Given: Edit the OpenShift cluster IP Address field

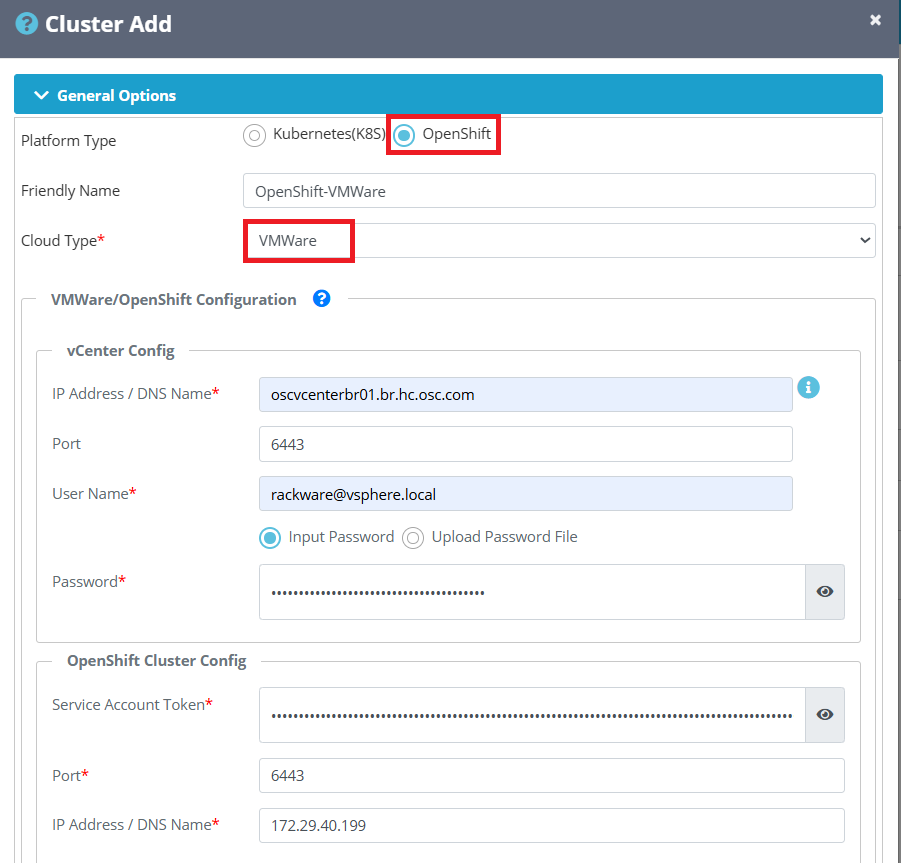Looking at the screenshot, I should coord(552,826).
